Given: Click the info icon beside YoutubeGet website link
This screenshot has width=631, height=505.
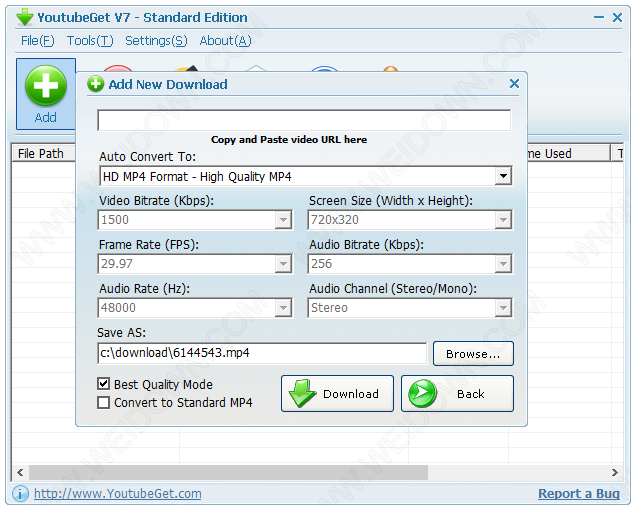Looking at the screenshot, I should 20,493.
